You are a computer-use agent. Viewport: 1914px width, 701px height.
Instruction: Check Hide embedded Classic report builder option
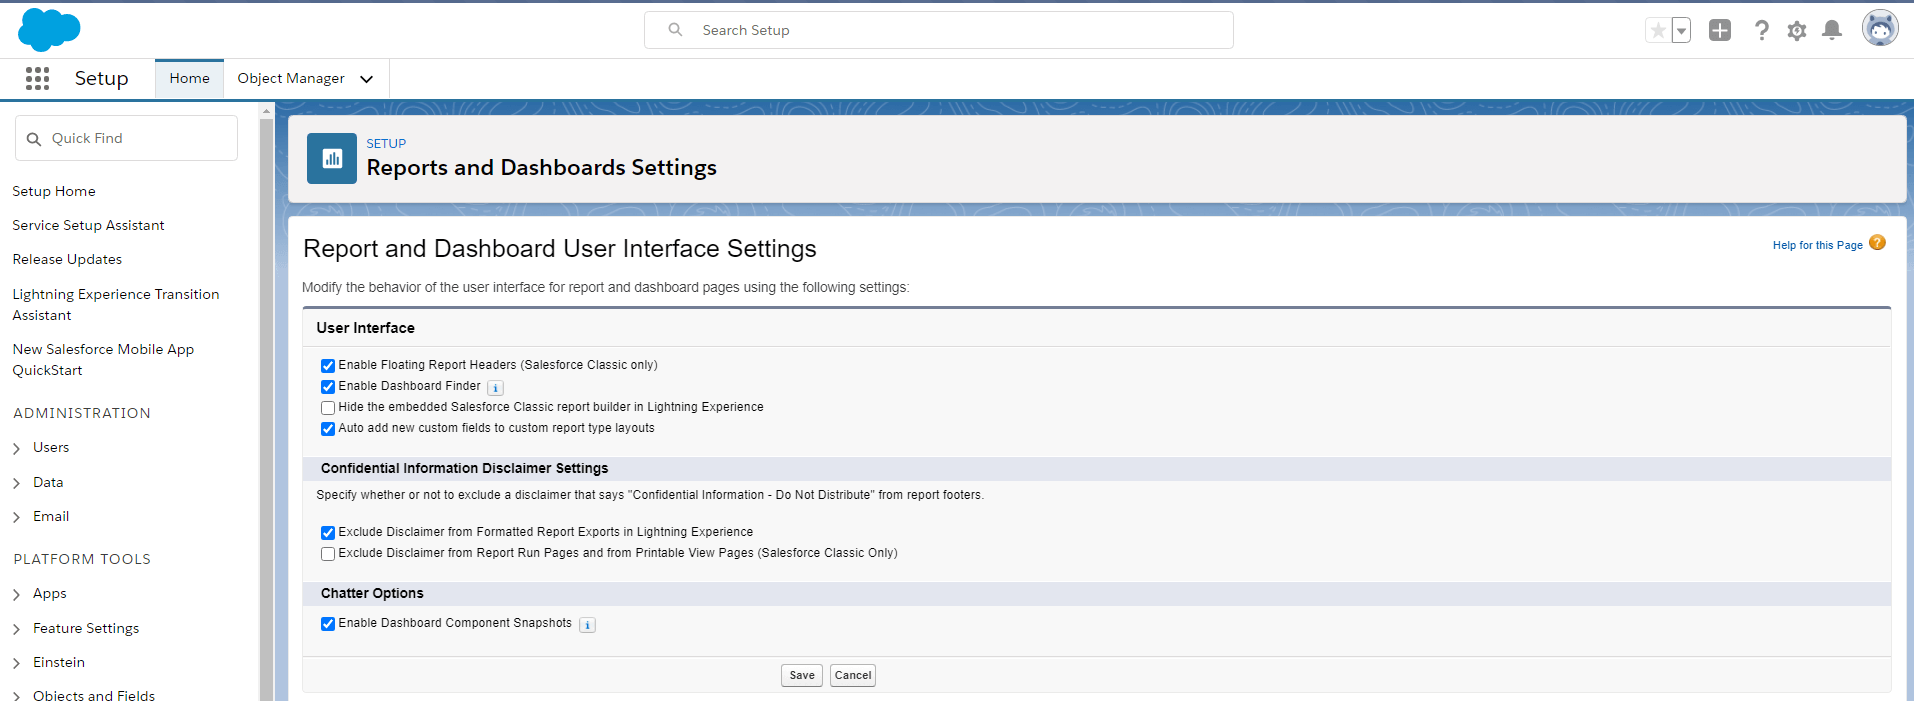328,408
